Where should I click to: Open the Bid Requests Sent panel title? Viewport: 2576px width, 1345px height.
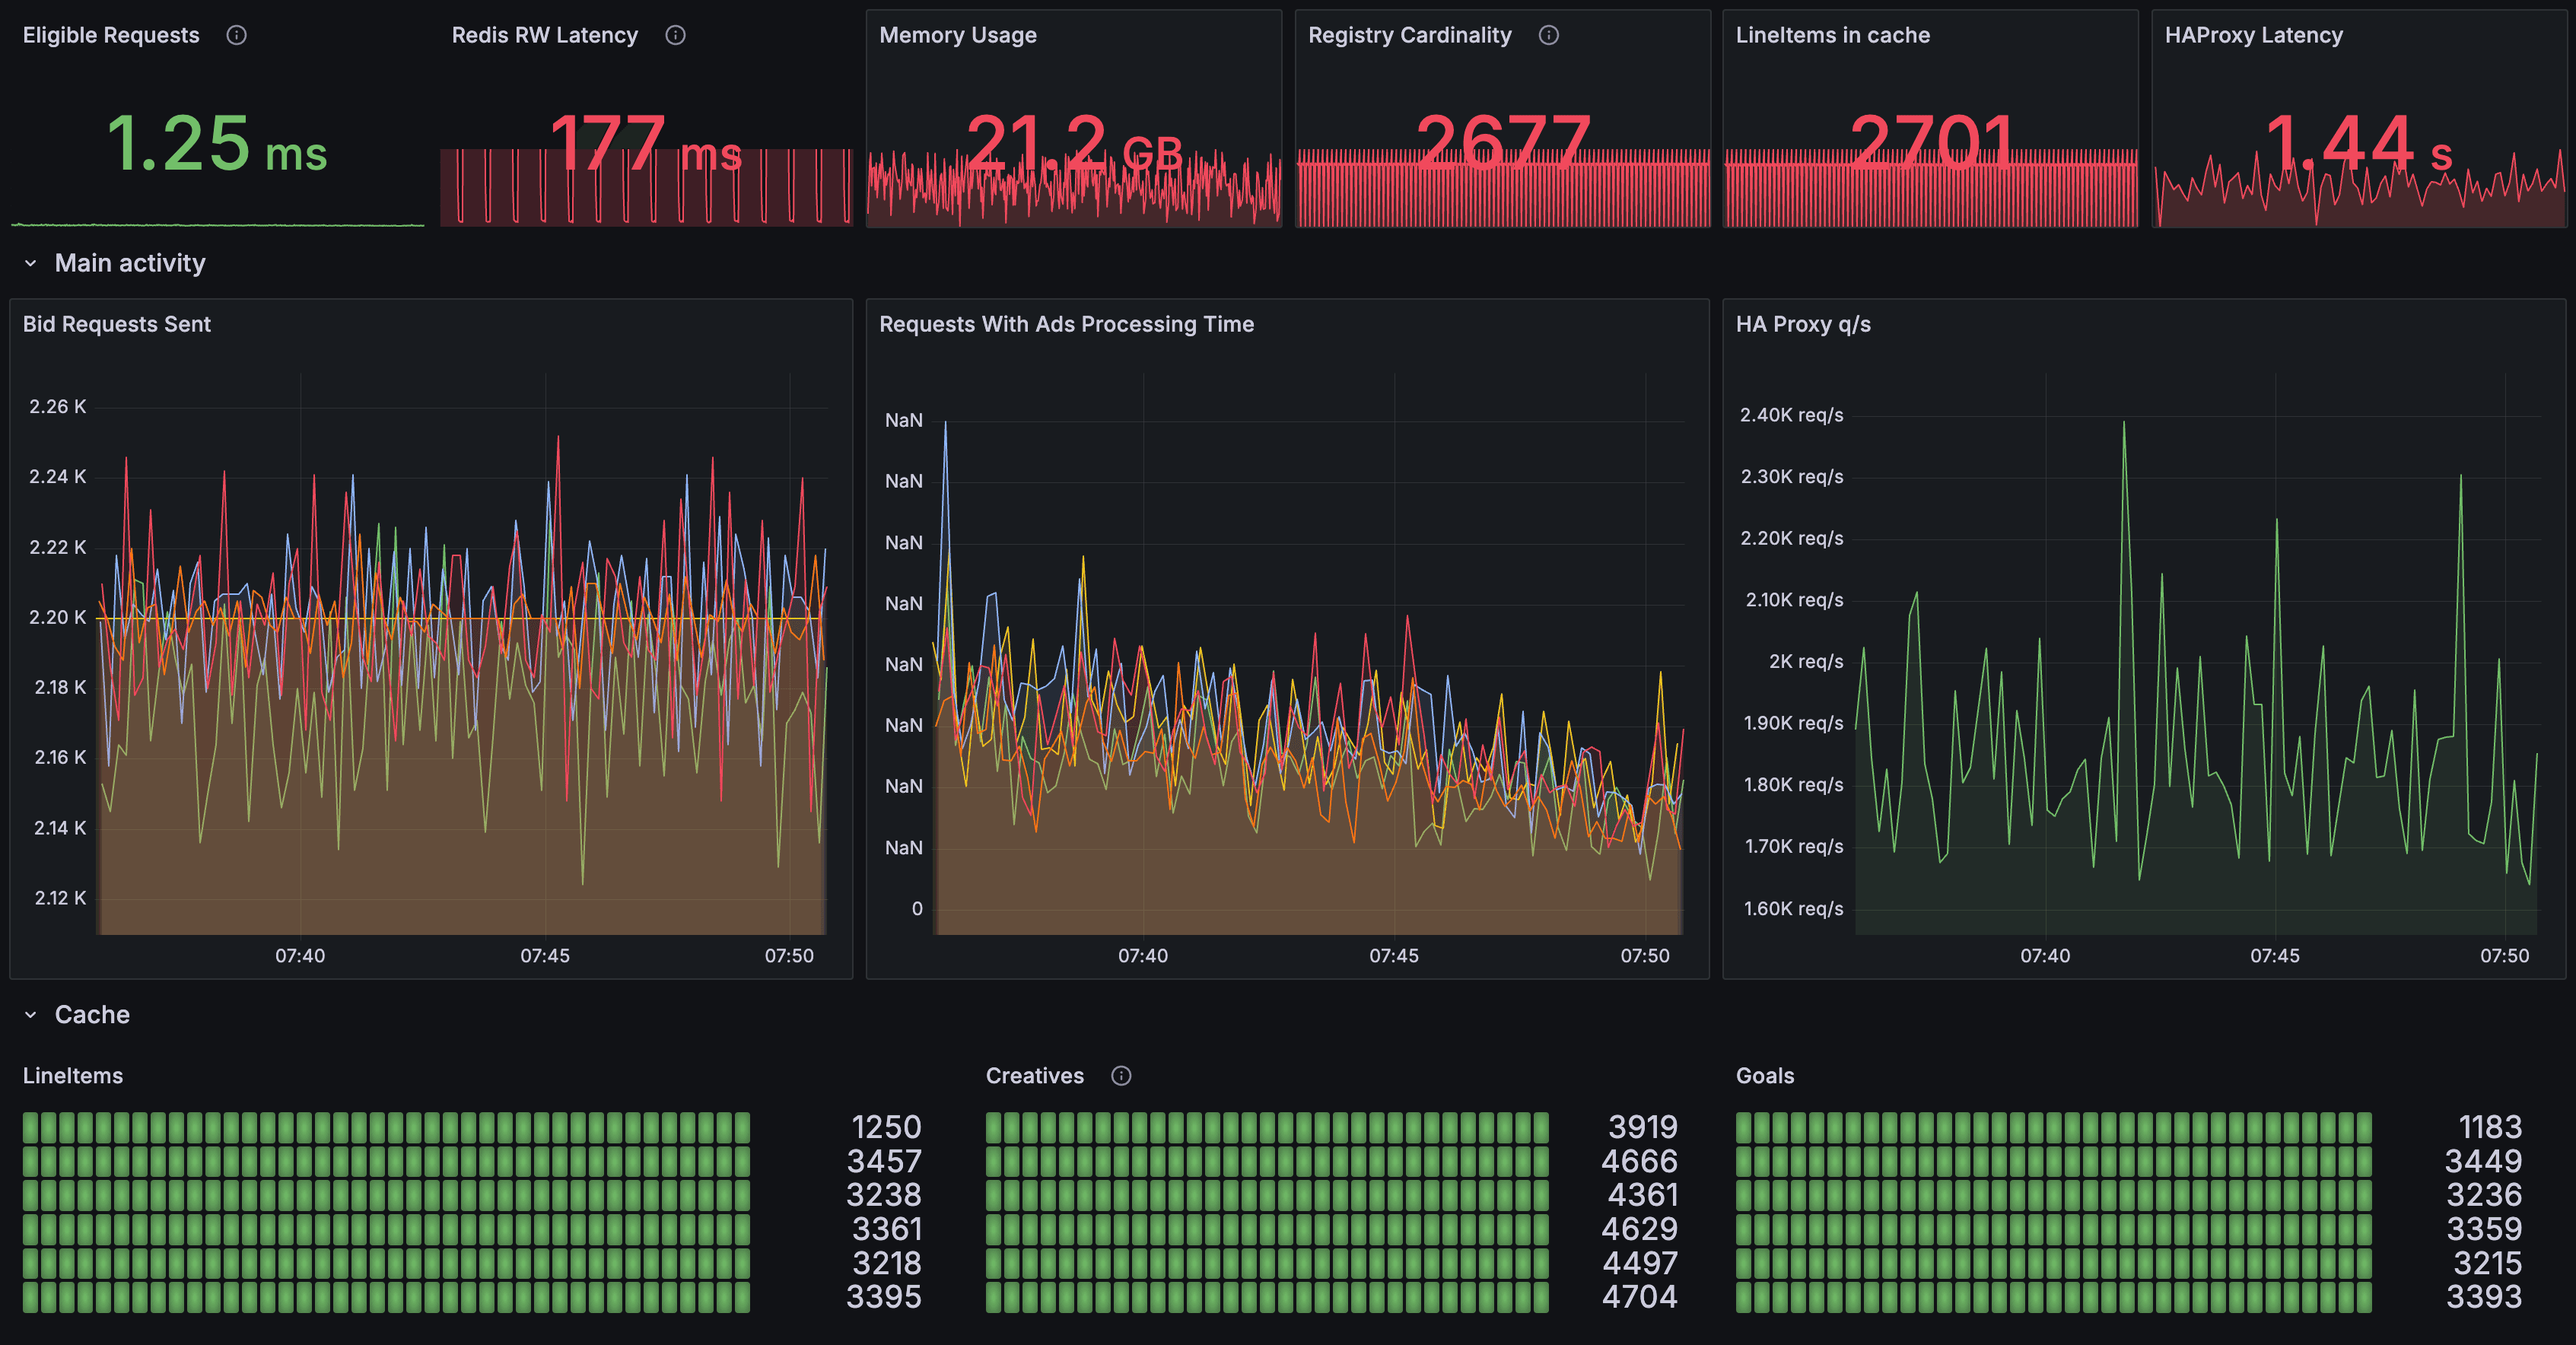click(116, 324)
